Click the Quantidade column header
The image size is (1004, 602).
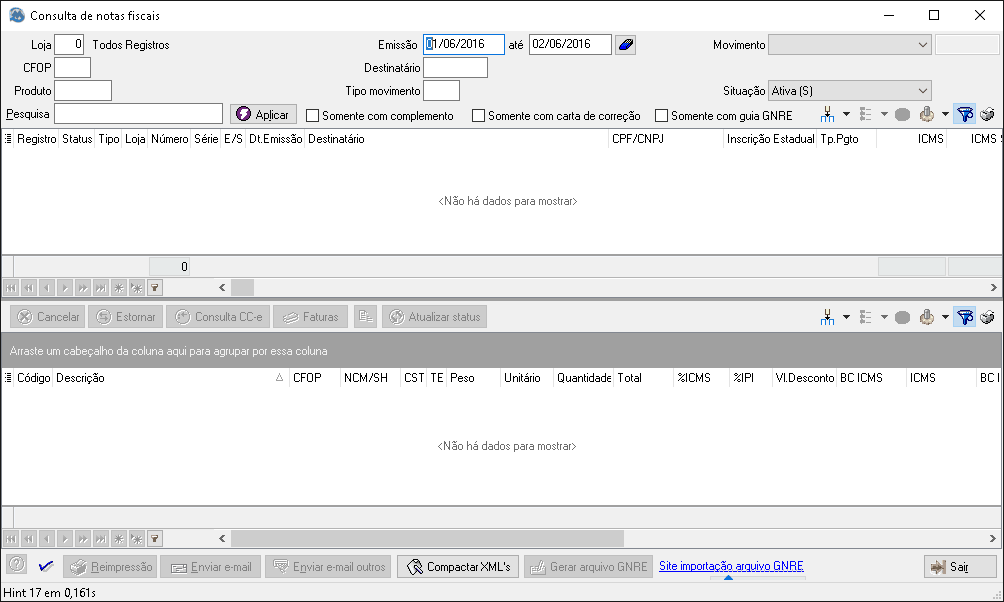coord(584,378)
